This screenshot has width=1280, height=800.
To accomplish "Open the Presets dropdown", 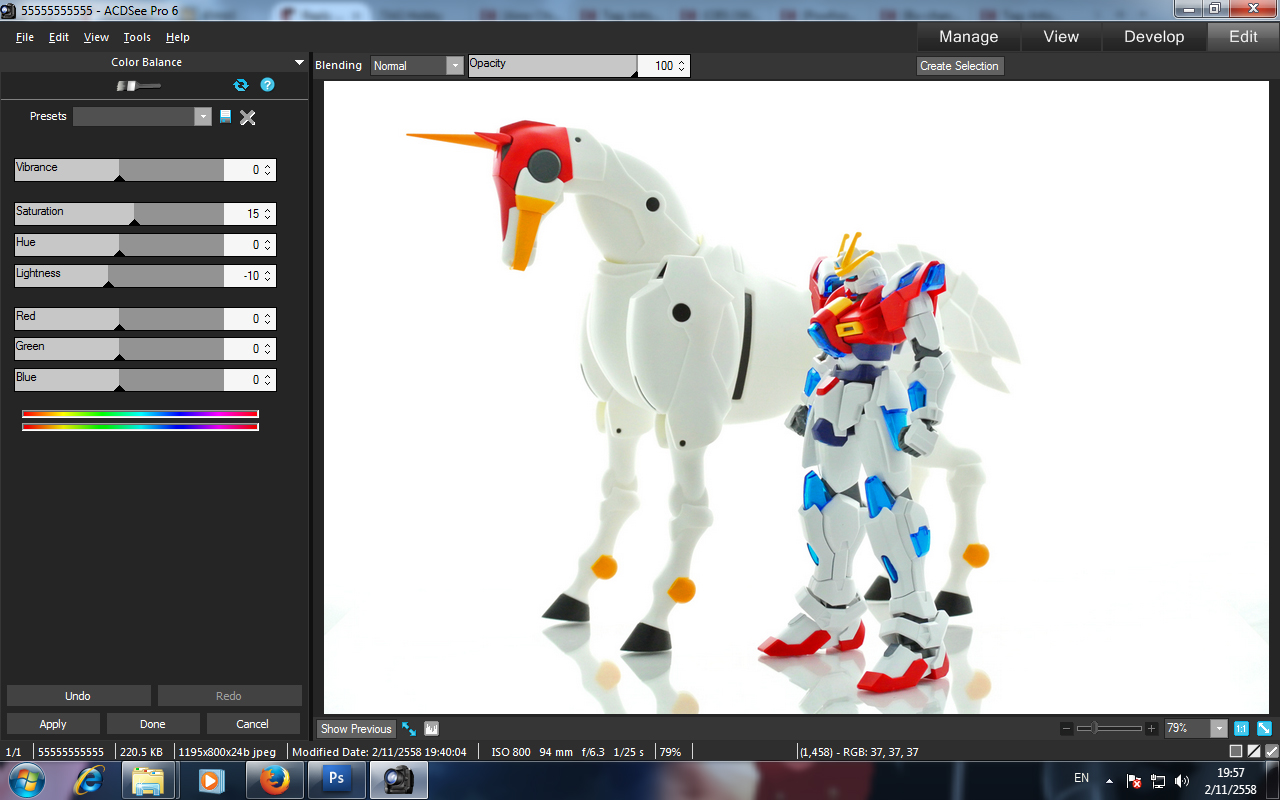I will coord(204,117).
